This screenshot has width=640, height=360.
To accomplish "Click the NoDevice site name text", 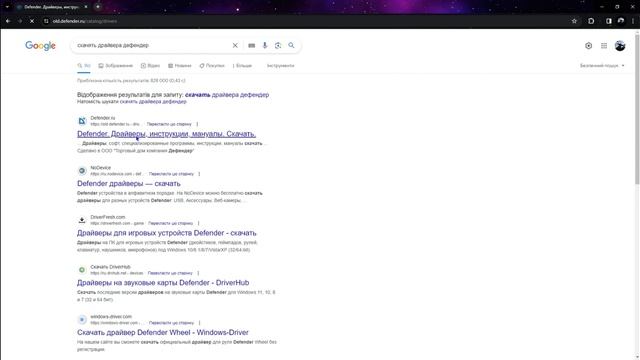I will point(100,168).
